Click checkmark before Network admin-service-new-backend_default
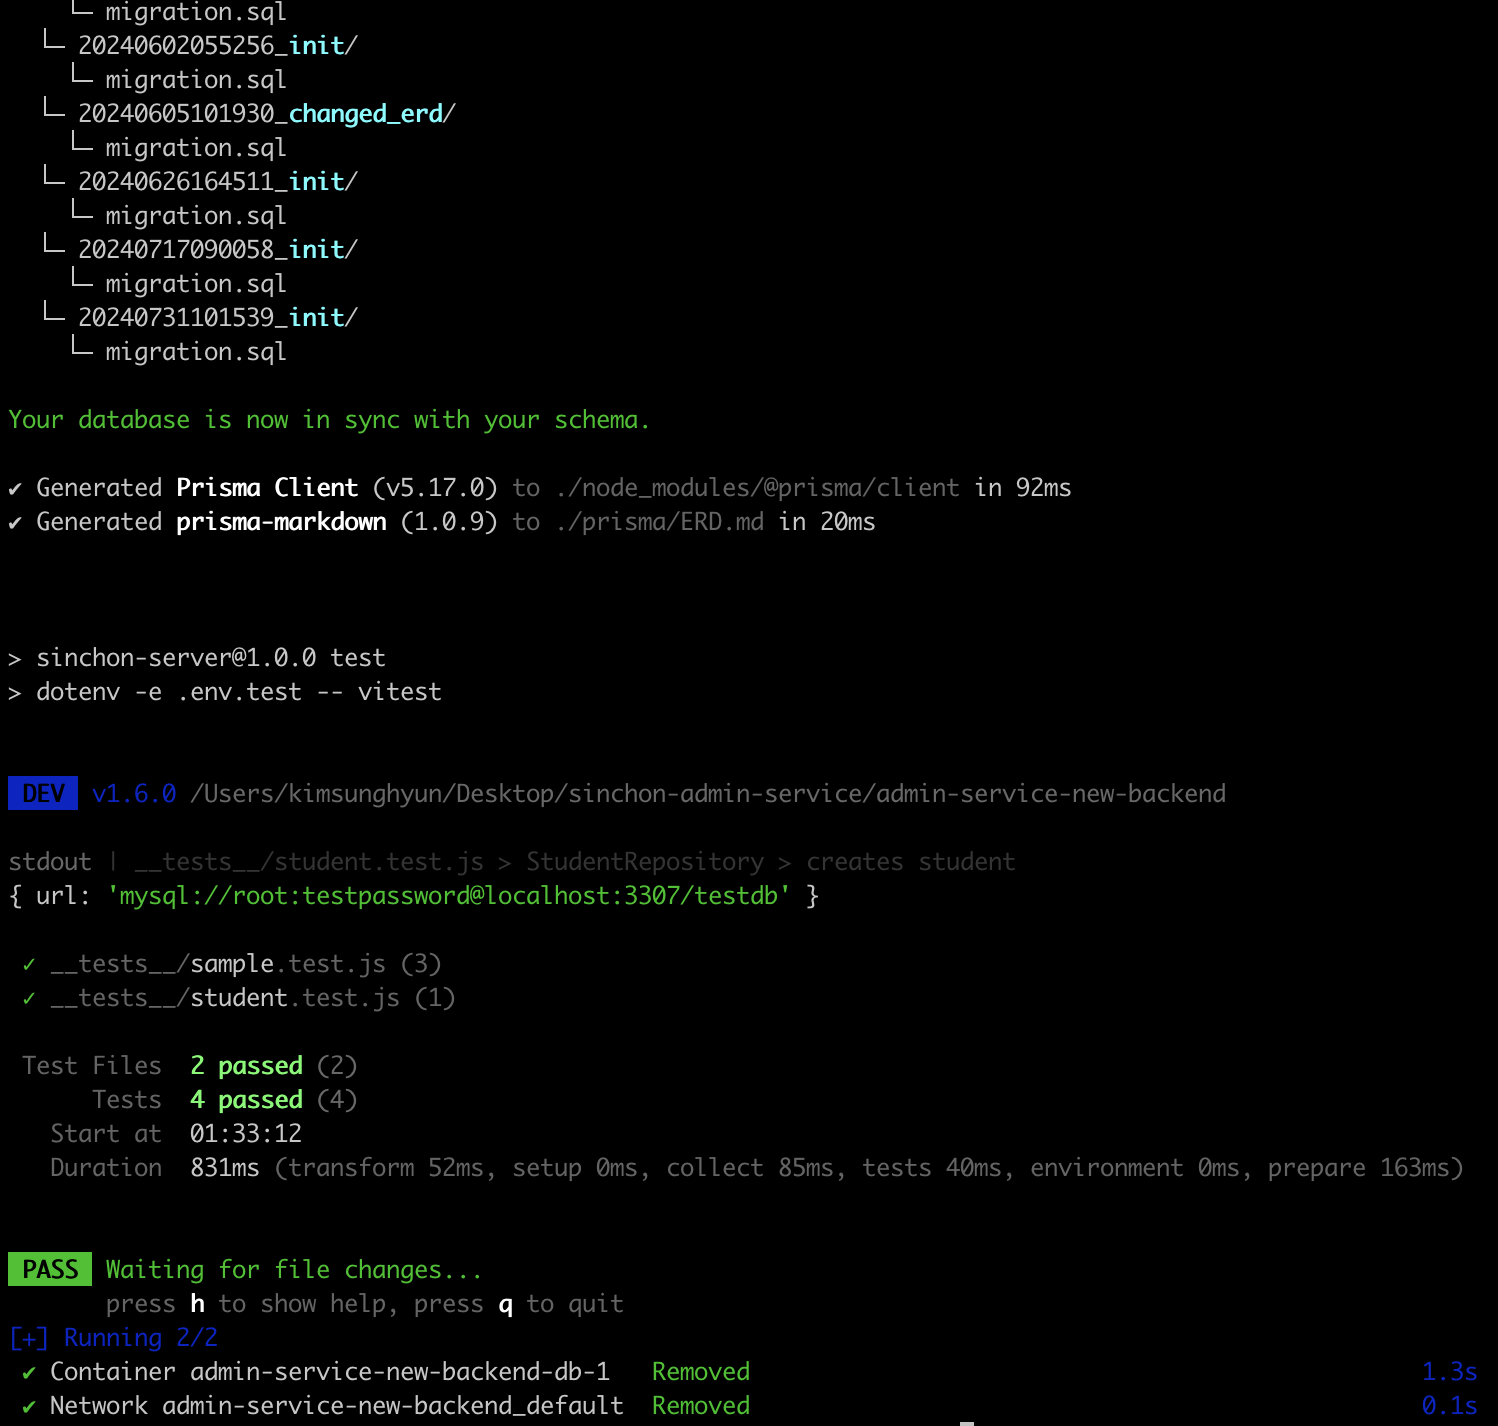 (29, 1407)
